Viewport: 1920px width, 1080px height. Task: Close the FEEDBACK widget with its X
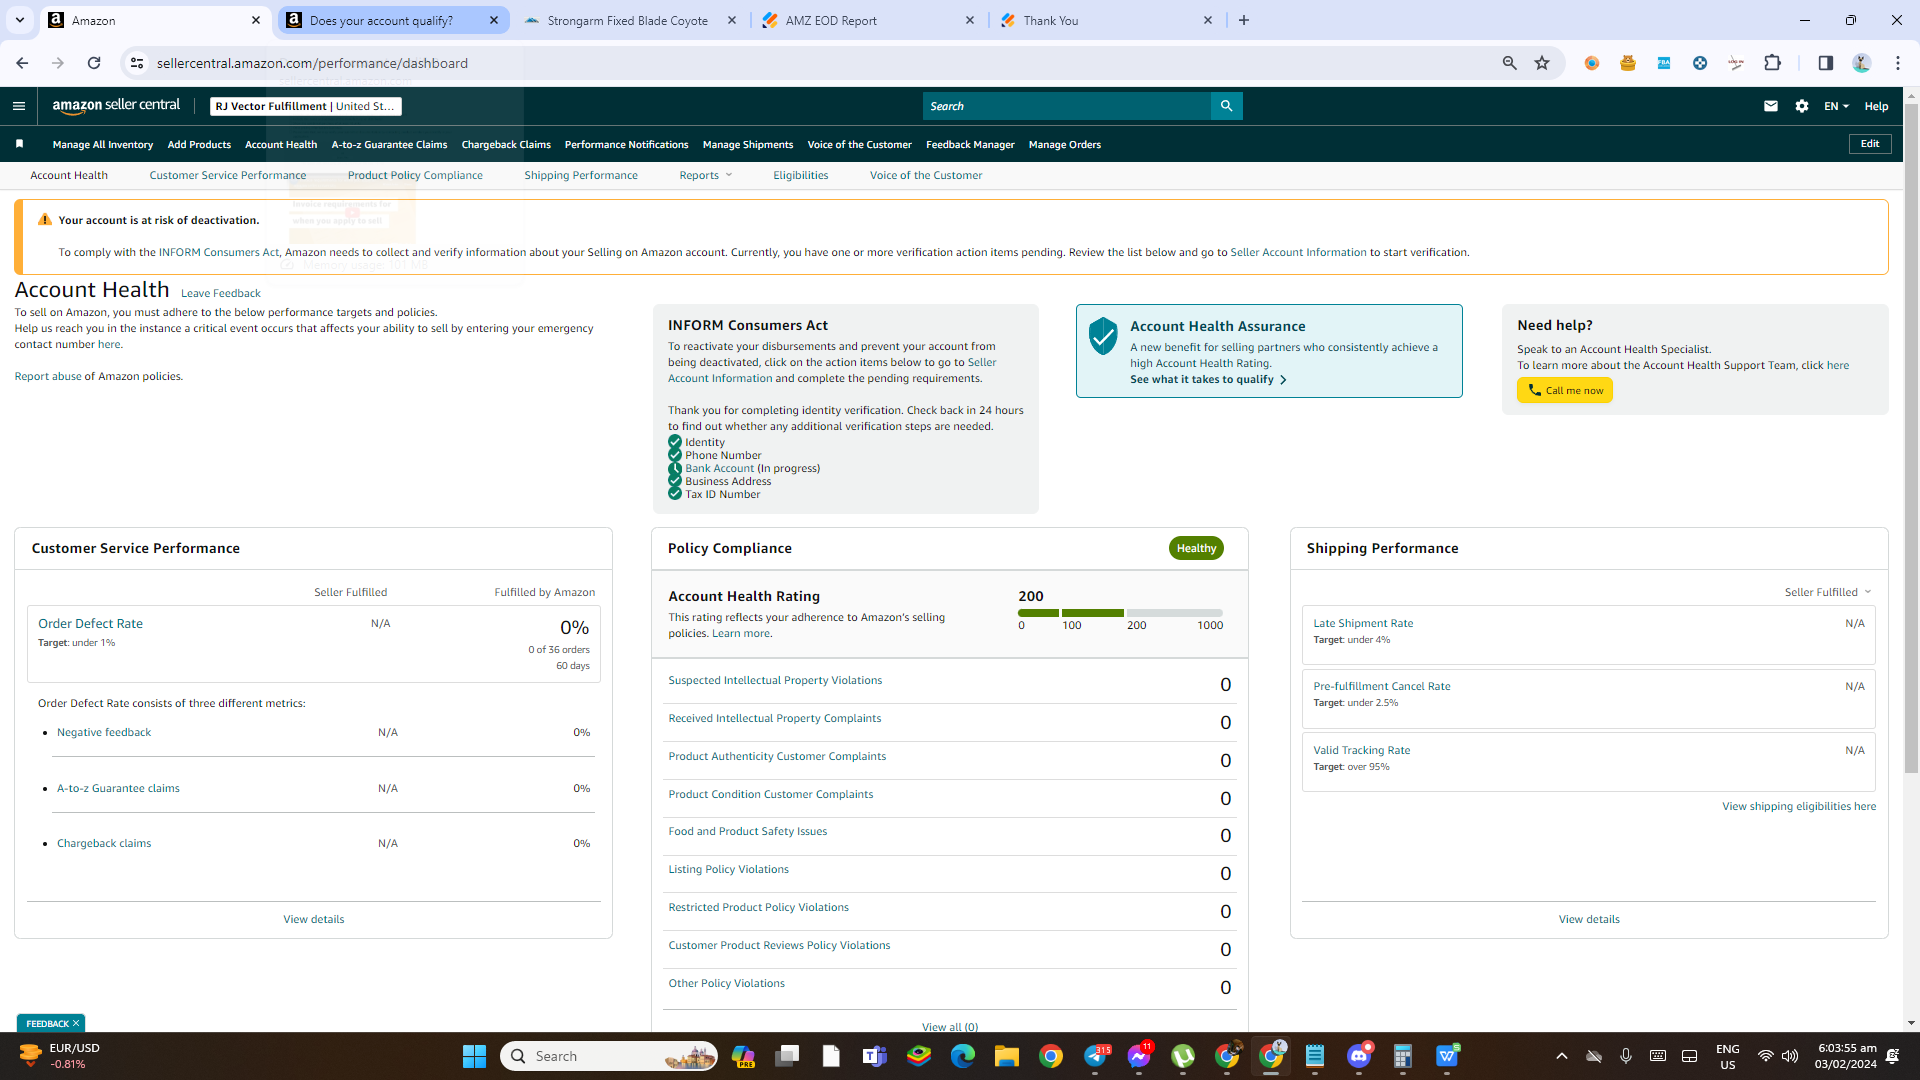tap(76, 1023)
